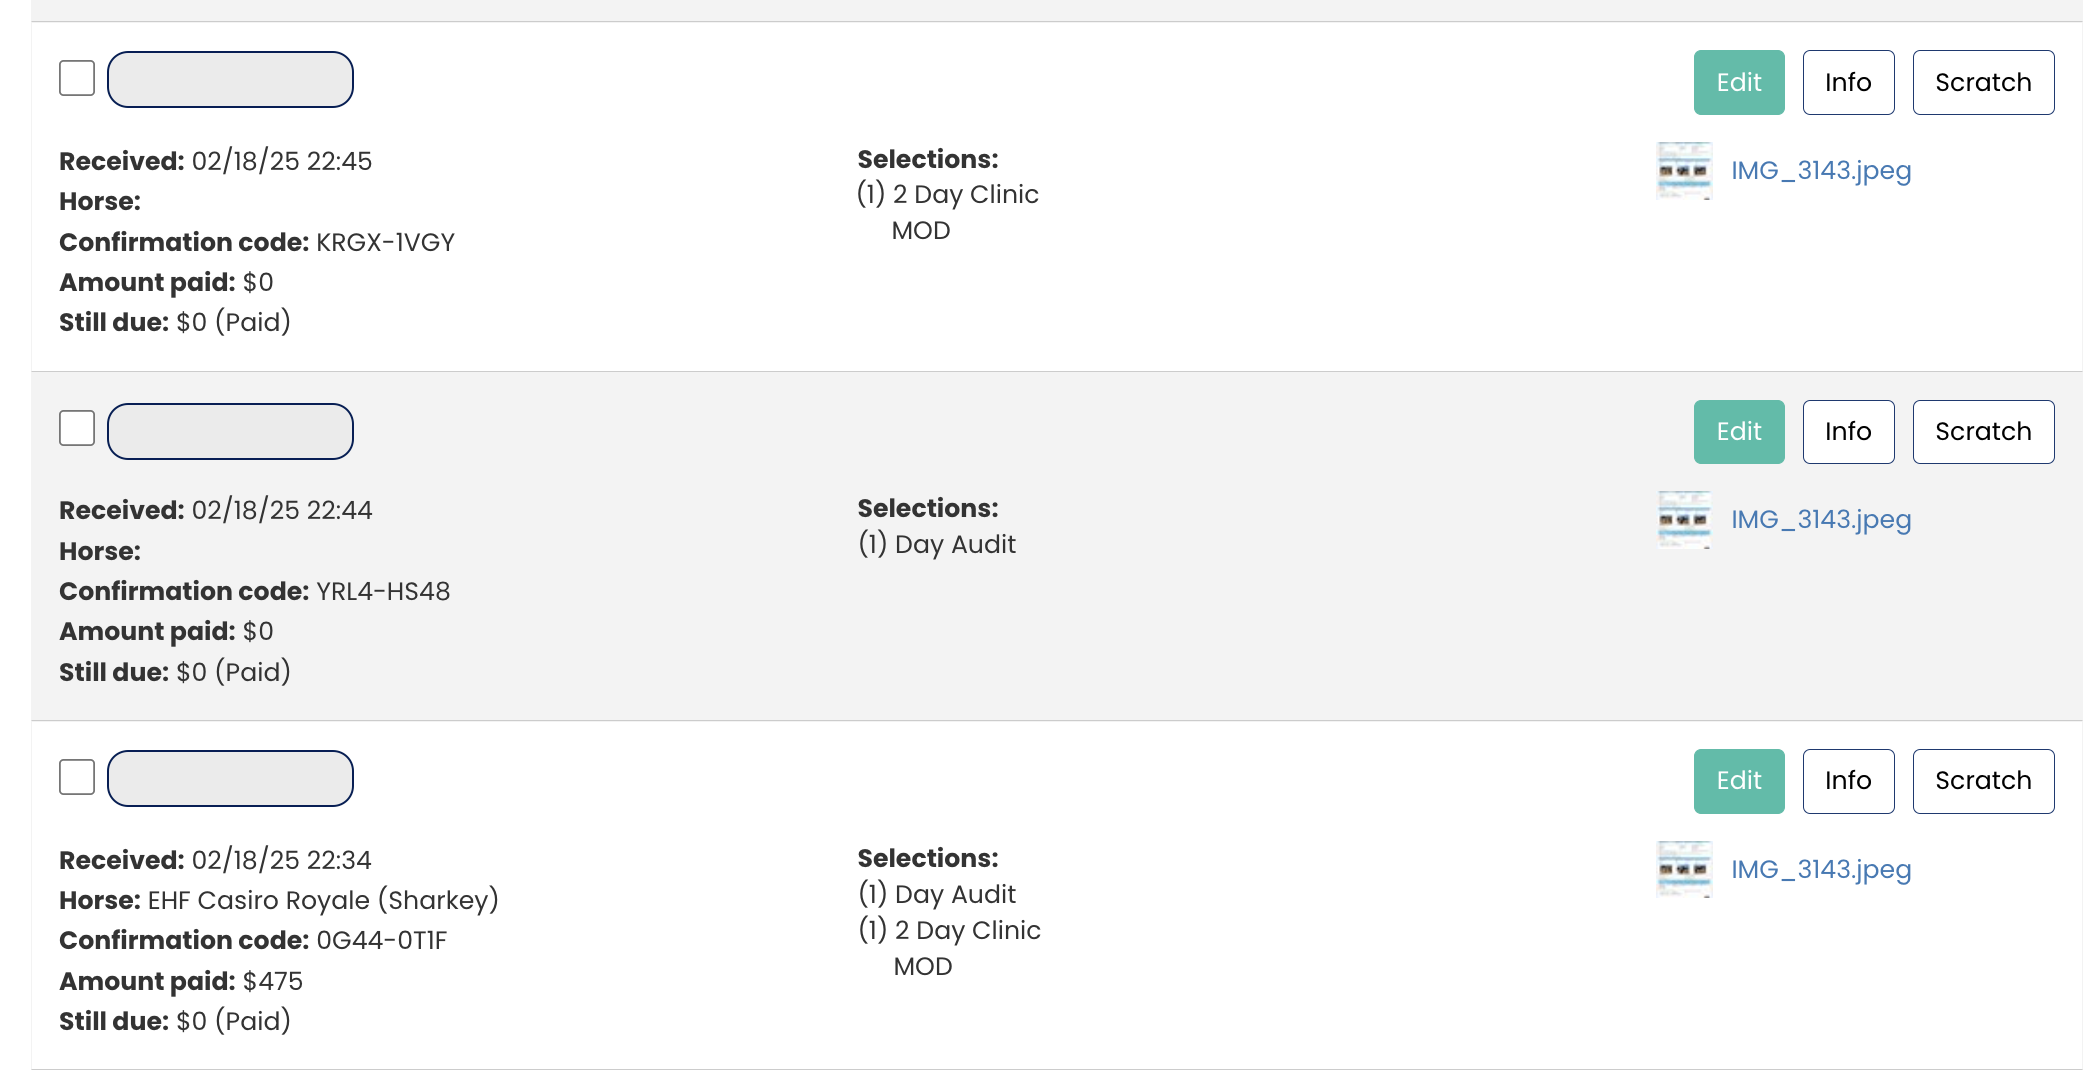The height and width of the screenshot is (1088, 2096).
Task: Scratch the EHF Casiro Royale entry
Action: coord(1982,781)
